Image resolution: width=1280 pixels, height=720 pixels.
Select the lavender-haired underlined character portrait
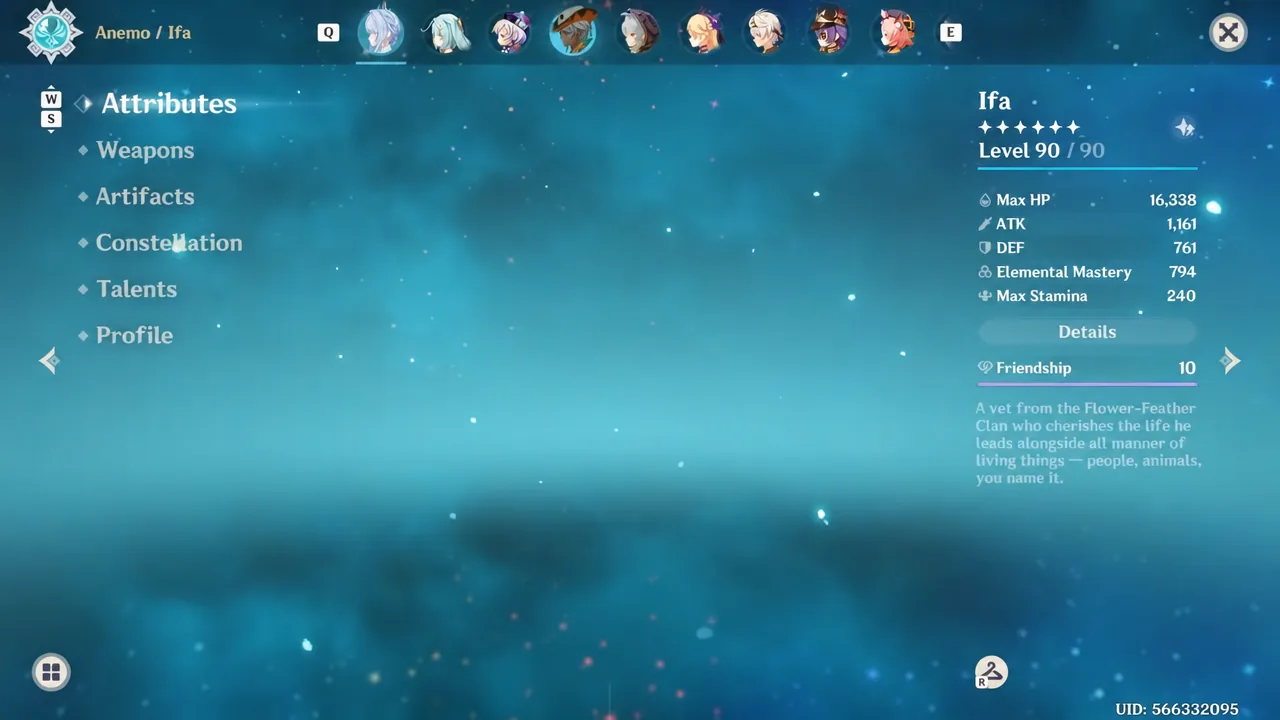pos(381,32)
